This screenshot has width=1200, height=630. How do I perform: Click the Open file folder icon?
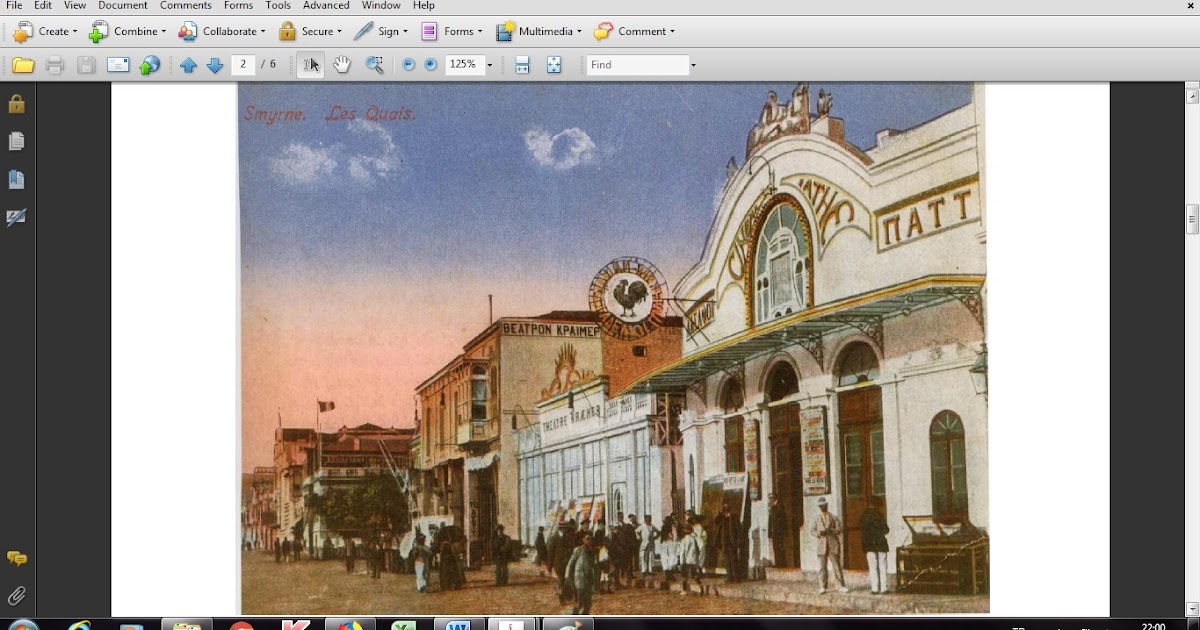(x=23, y=66)
